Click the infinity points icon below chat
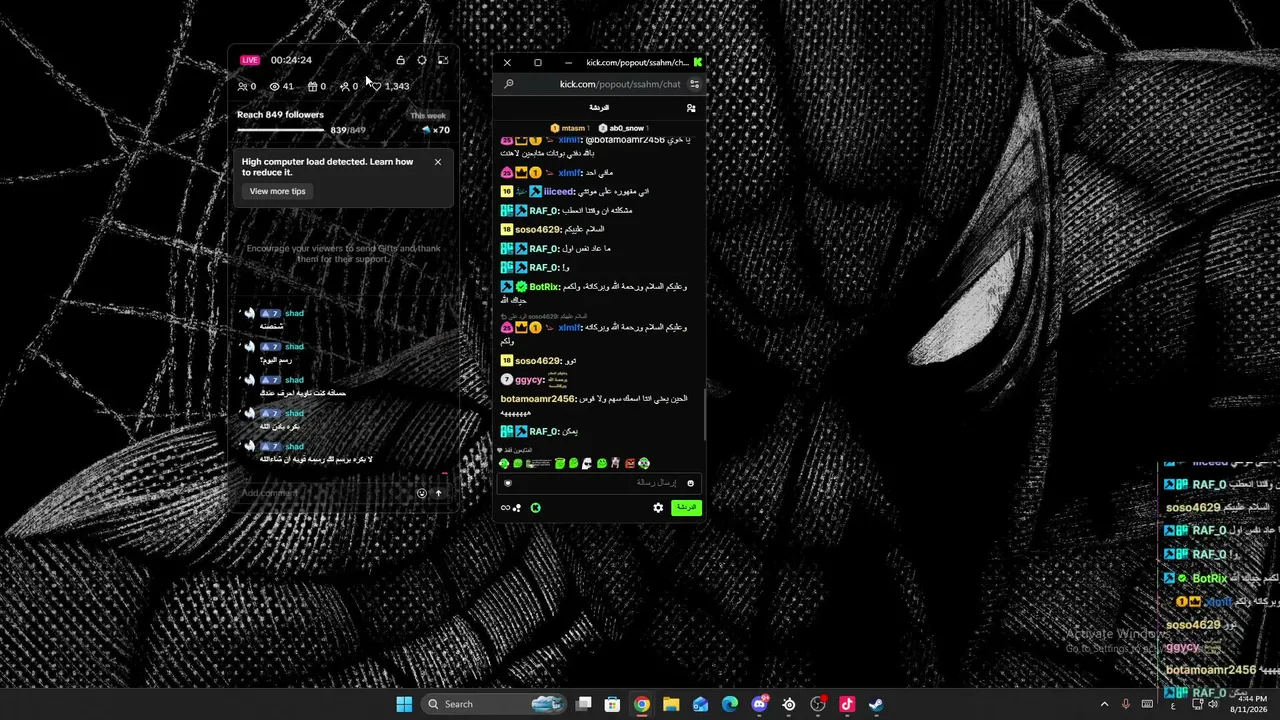Viewport: 1280px width, 720px height. click(510, 508)
